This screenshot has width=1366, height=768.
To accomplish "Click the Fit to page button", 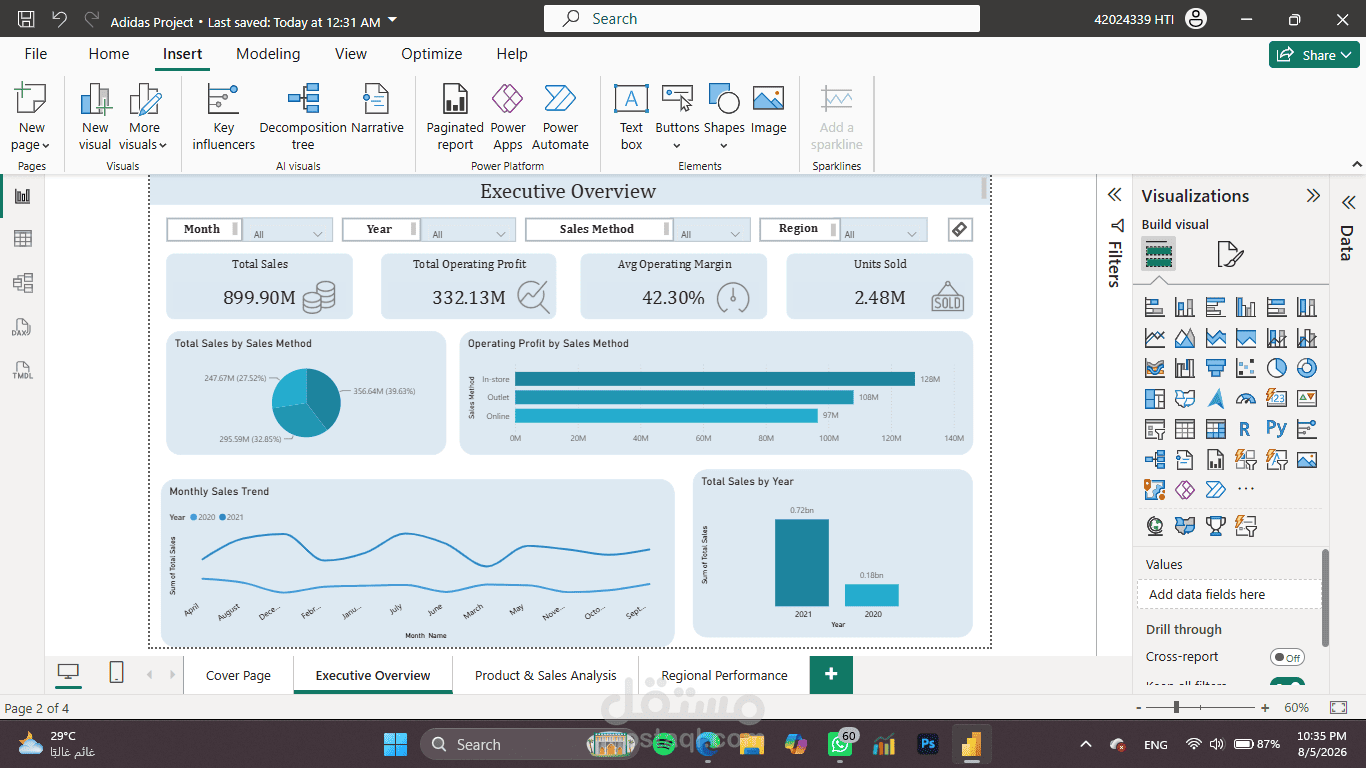I will [x=1337, y=708].
